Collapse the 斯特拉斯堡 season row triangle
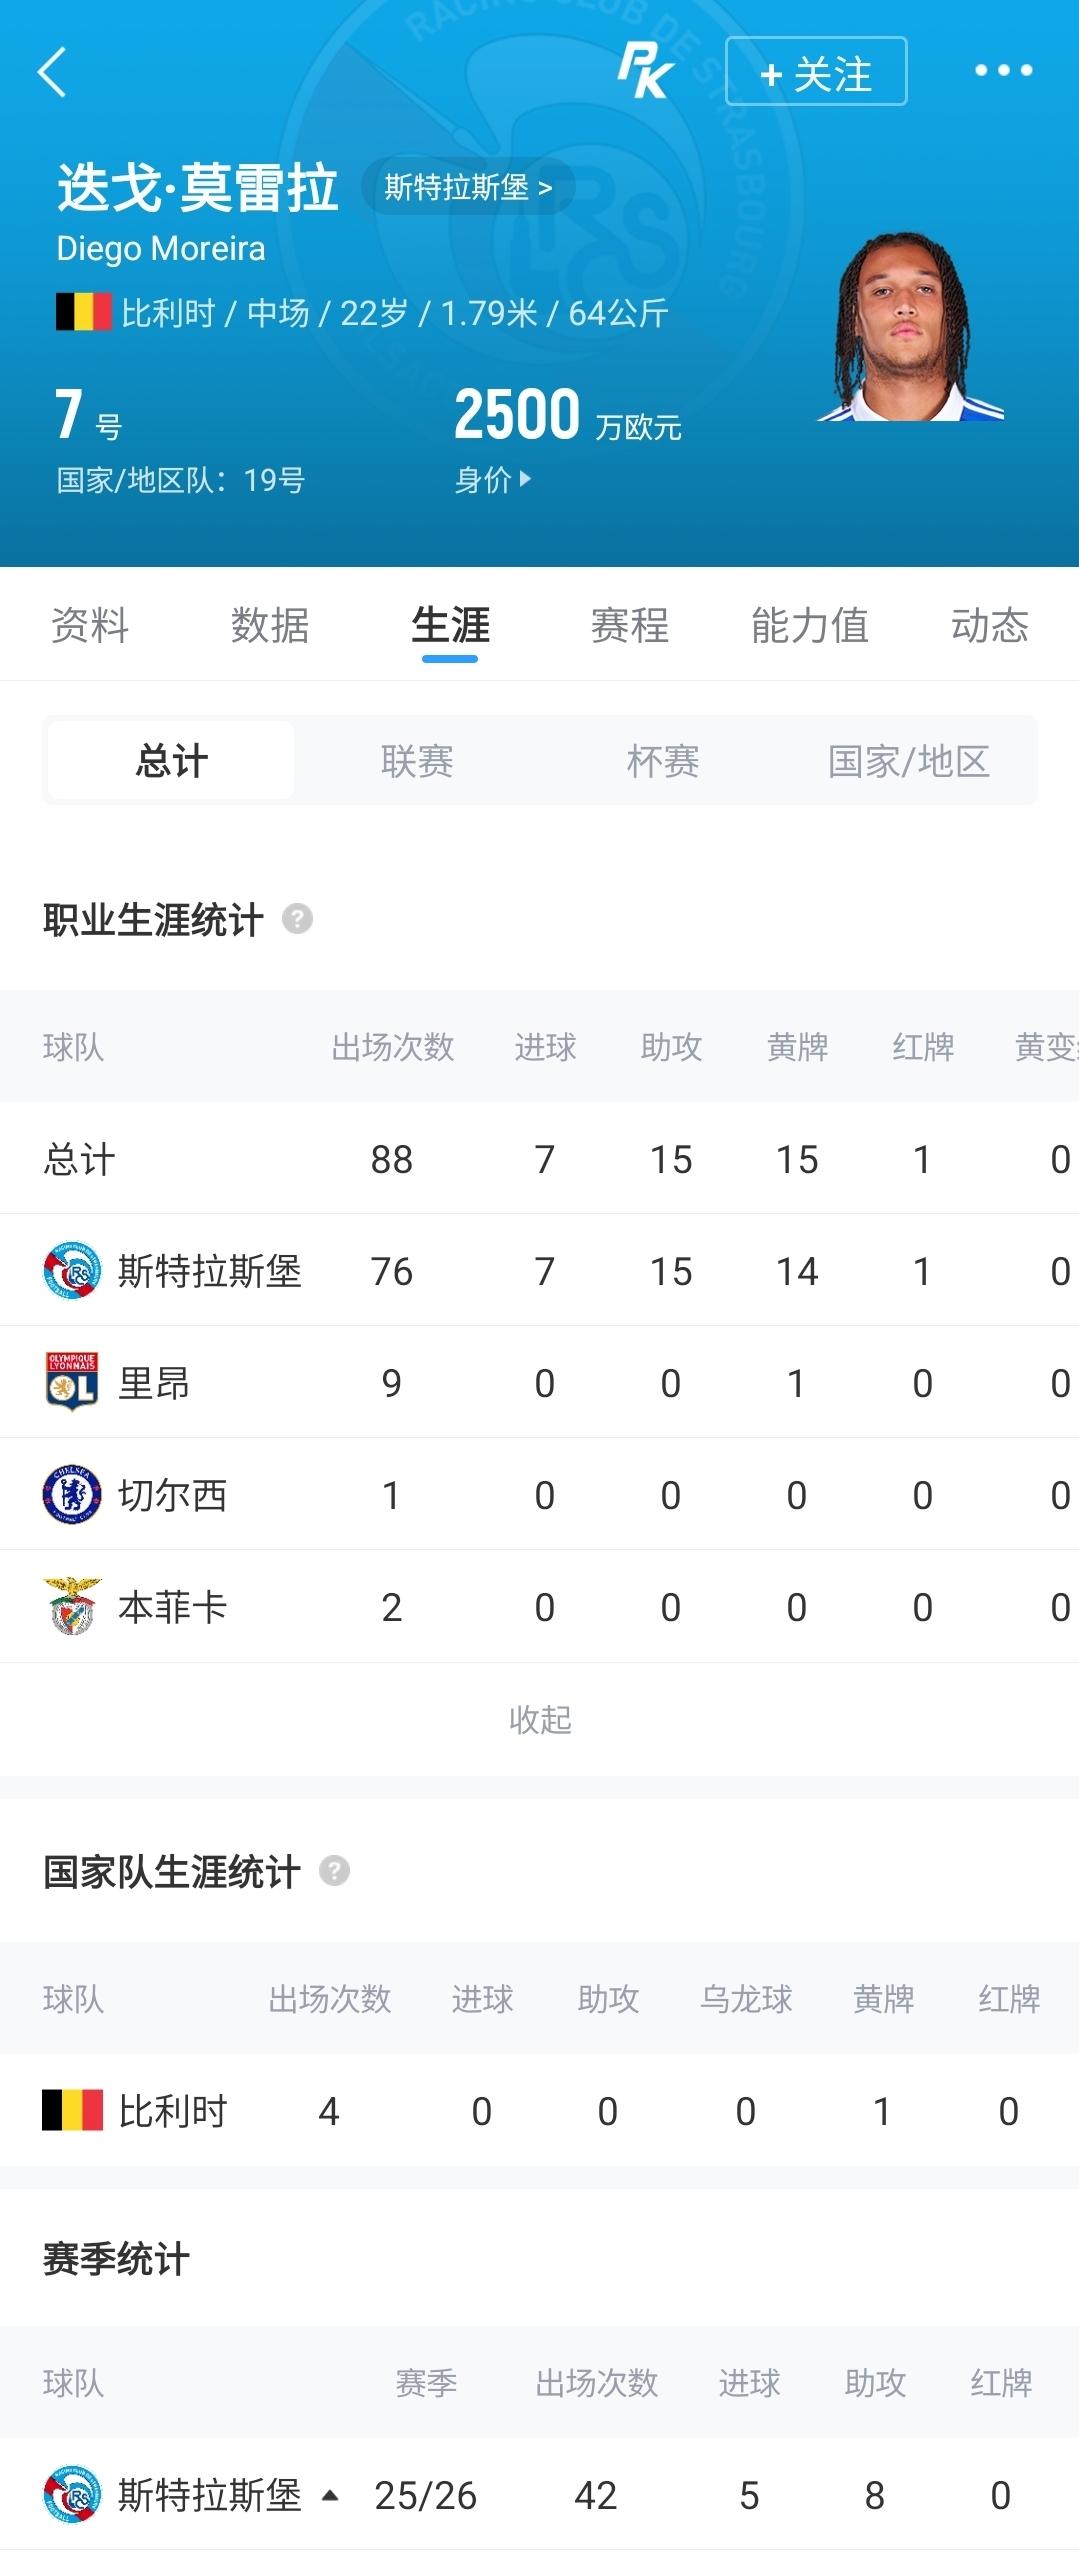Viewport: 1079px width, 2559px height. coord(329,2495)
